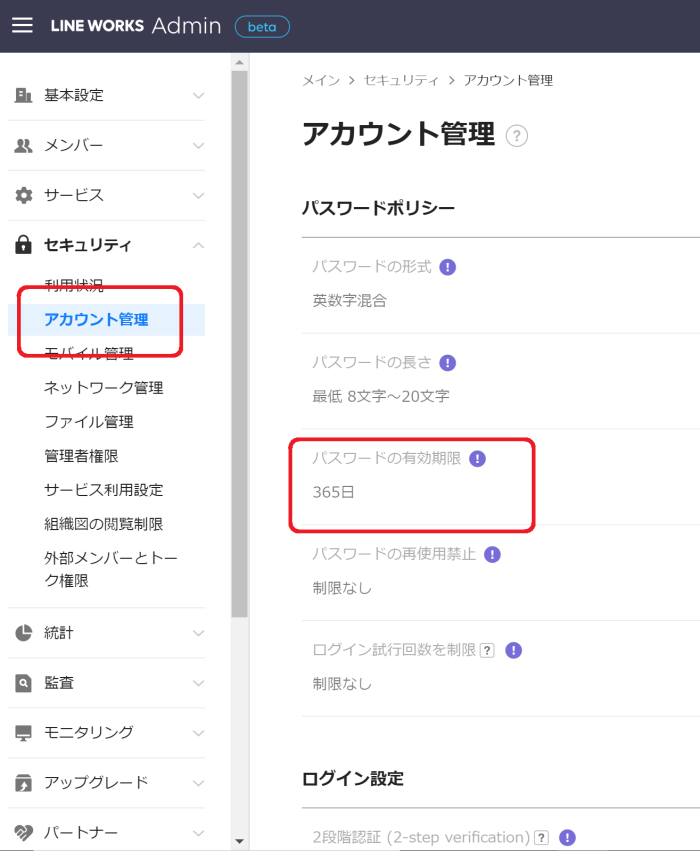Click the メイン breadcrumb link
Screen dimensions: 700x851
(321, 80)
